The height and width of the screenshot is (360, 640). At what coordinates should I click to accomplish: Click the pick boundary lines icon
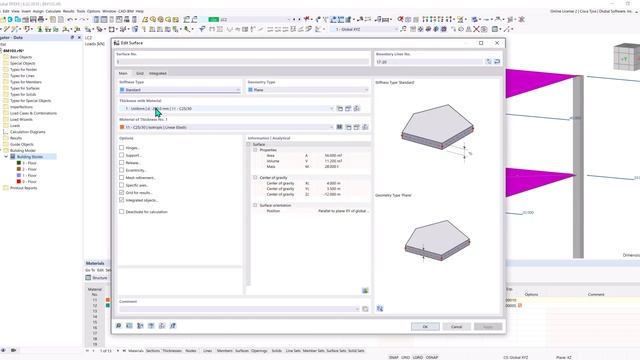click(489, 62)
